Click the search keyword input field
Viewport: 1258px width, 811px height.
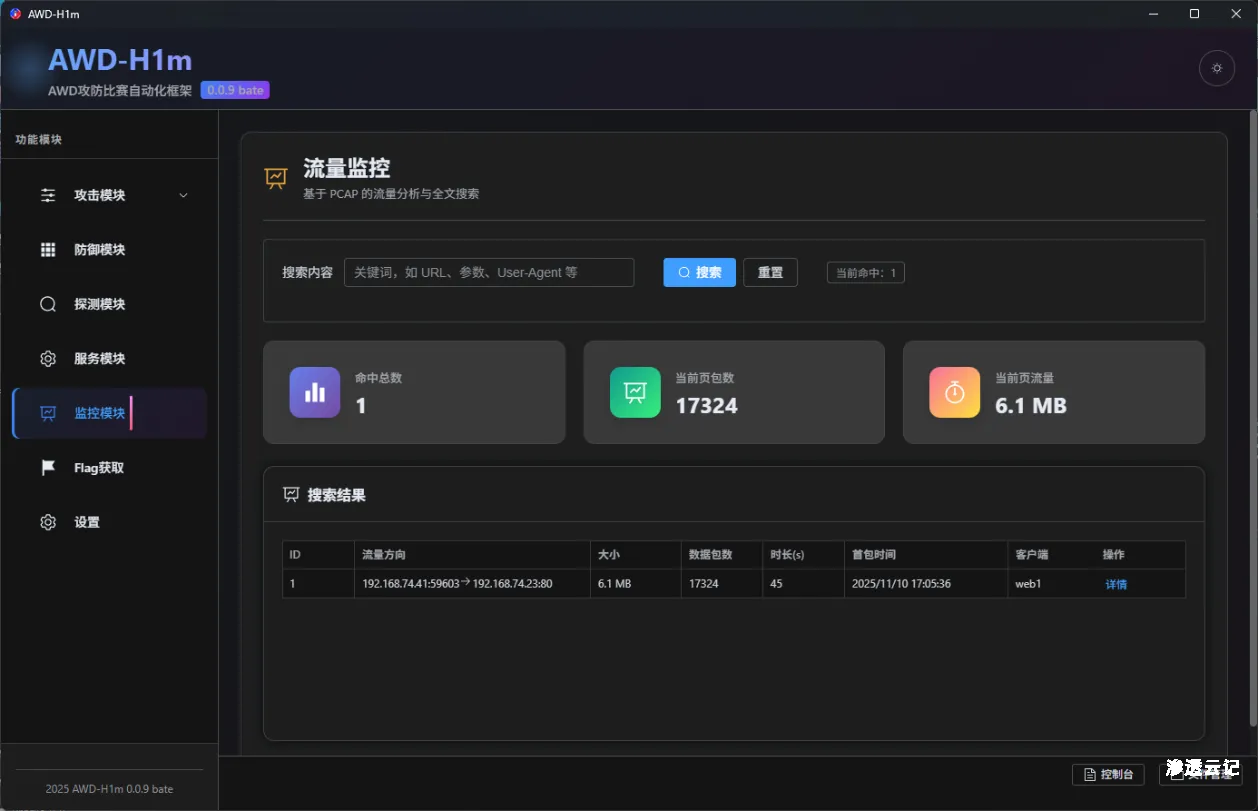(489, 272)
